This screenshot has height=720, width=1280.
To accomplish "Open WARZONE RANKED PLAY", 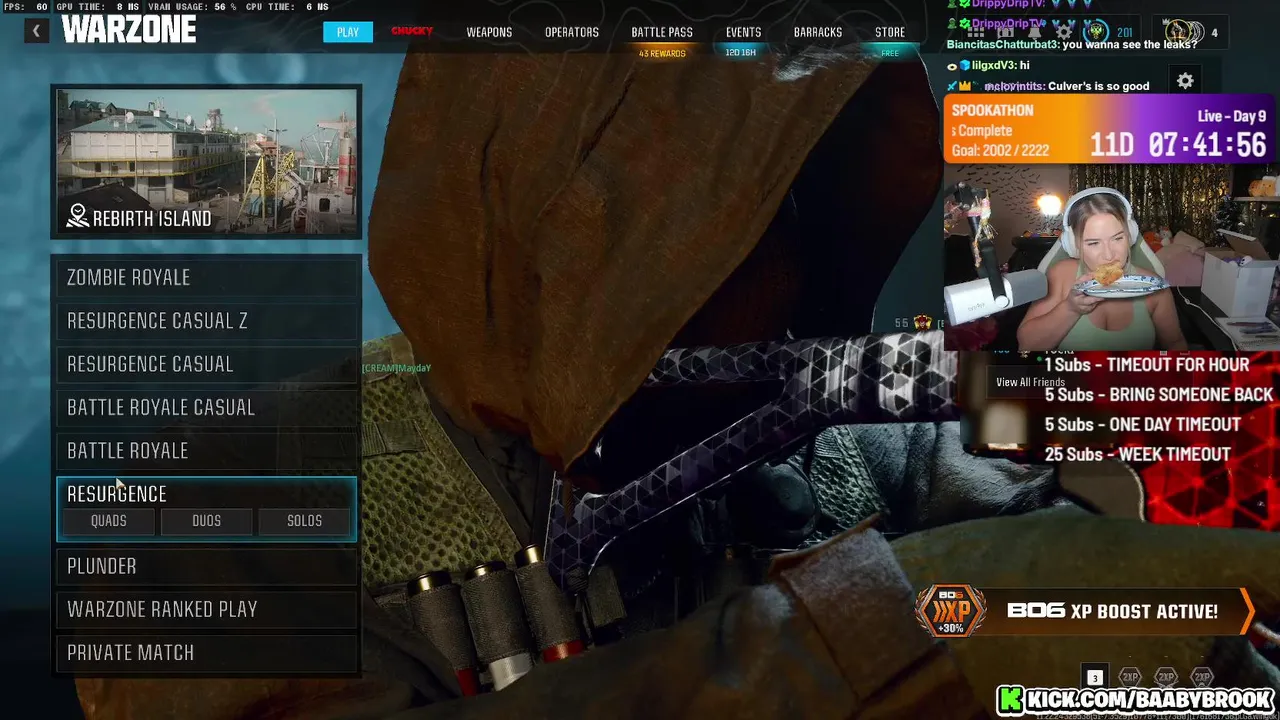I will [x=207, y=609].
